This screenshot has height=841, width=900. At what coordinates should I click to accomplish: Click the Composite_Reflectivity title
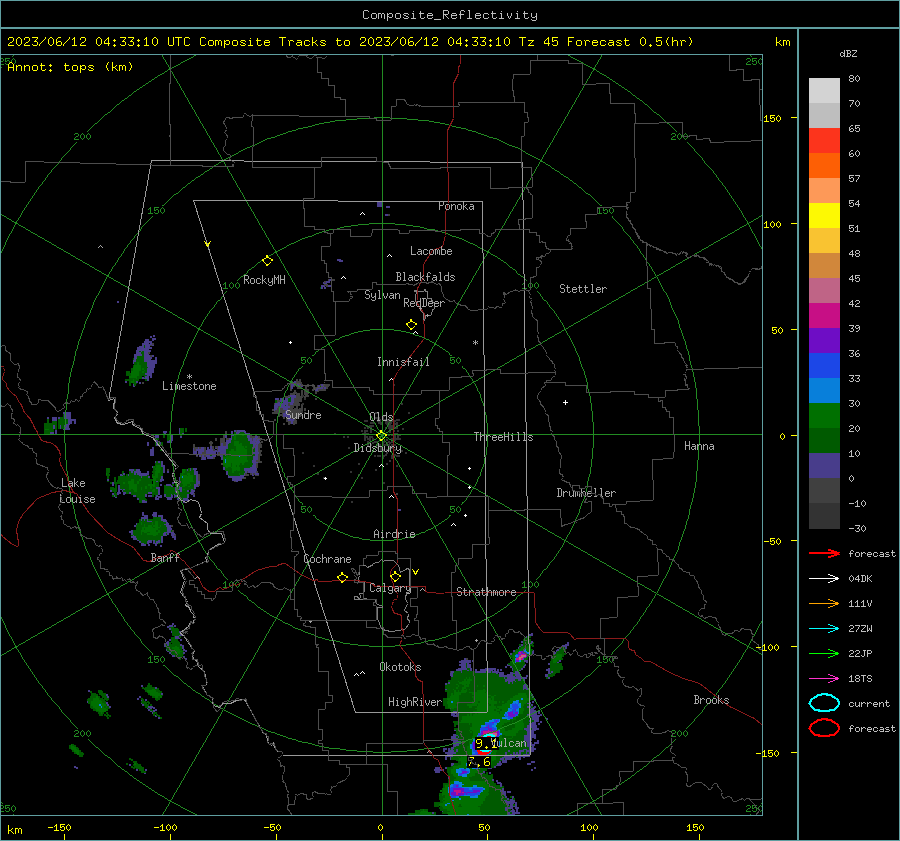click(x=450, y=15)
